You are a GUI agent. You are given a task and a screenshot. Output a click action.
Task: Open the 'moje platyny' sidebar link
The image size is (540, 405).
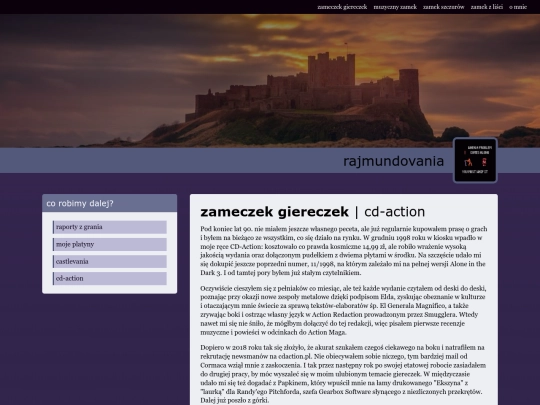pyautogui.click(x=110, y=244)
